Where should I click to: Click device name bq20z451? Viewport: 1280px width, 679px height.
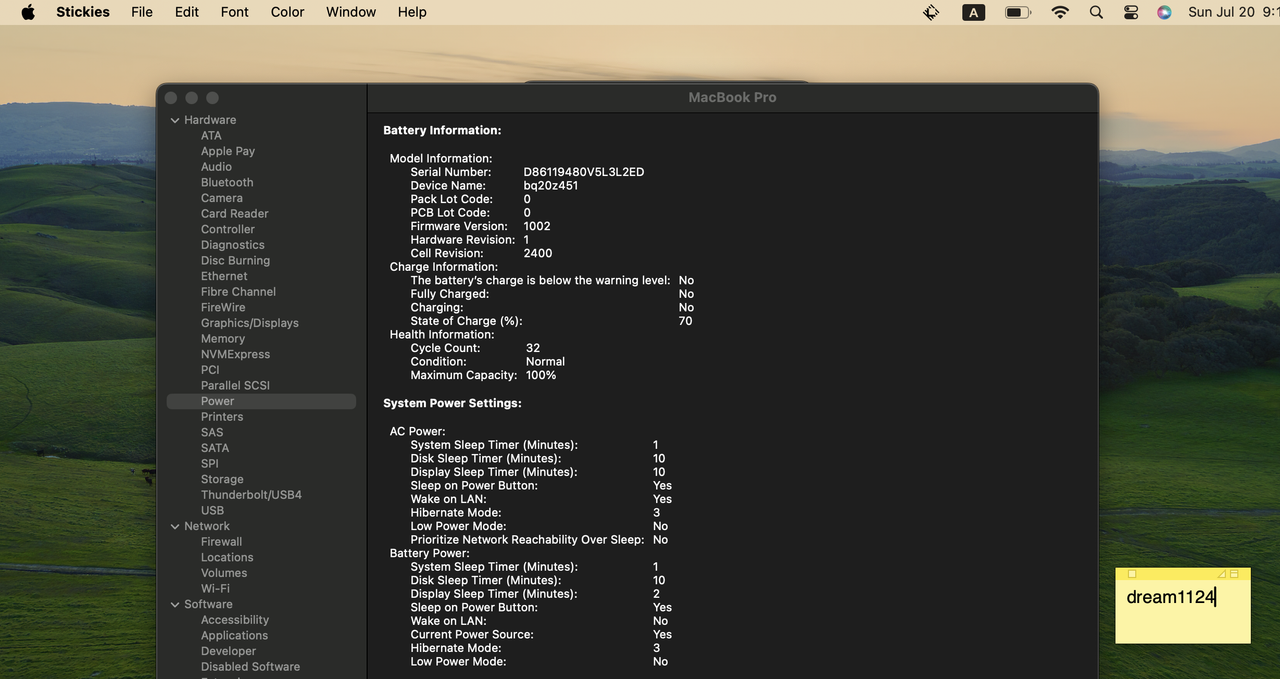click(551, 185)
